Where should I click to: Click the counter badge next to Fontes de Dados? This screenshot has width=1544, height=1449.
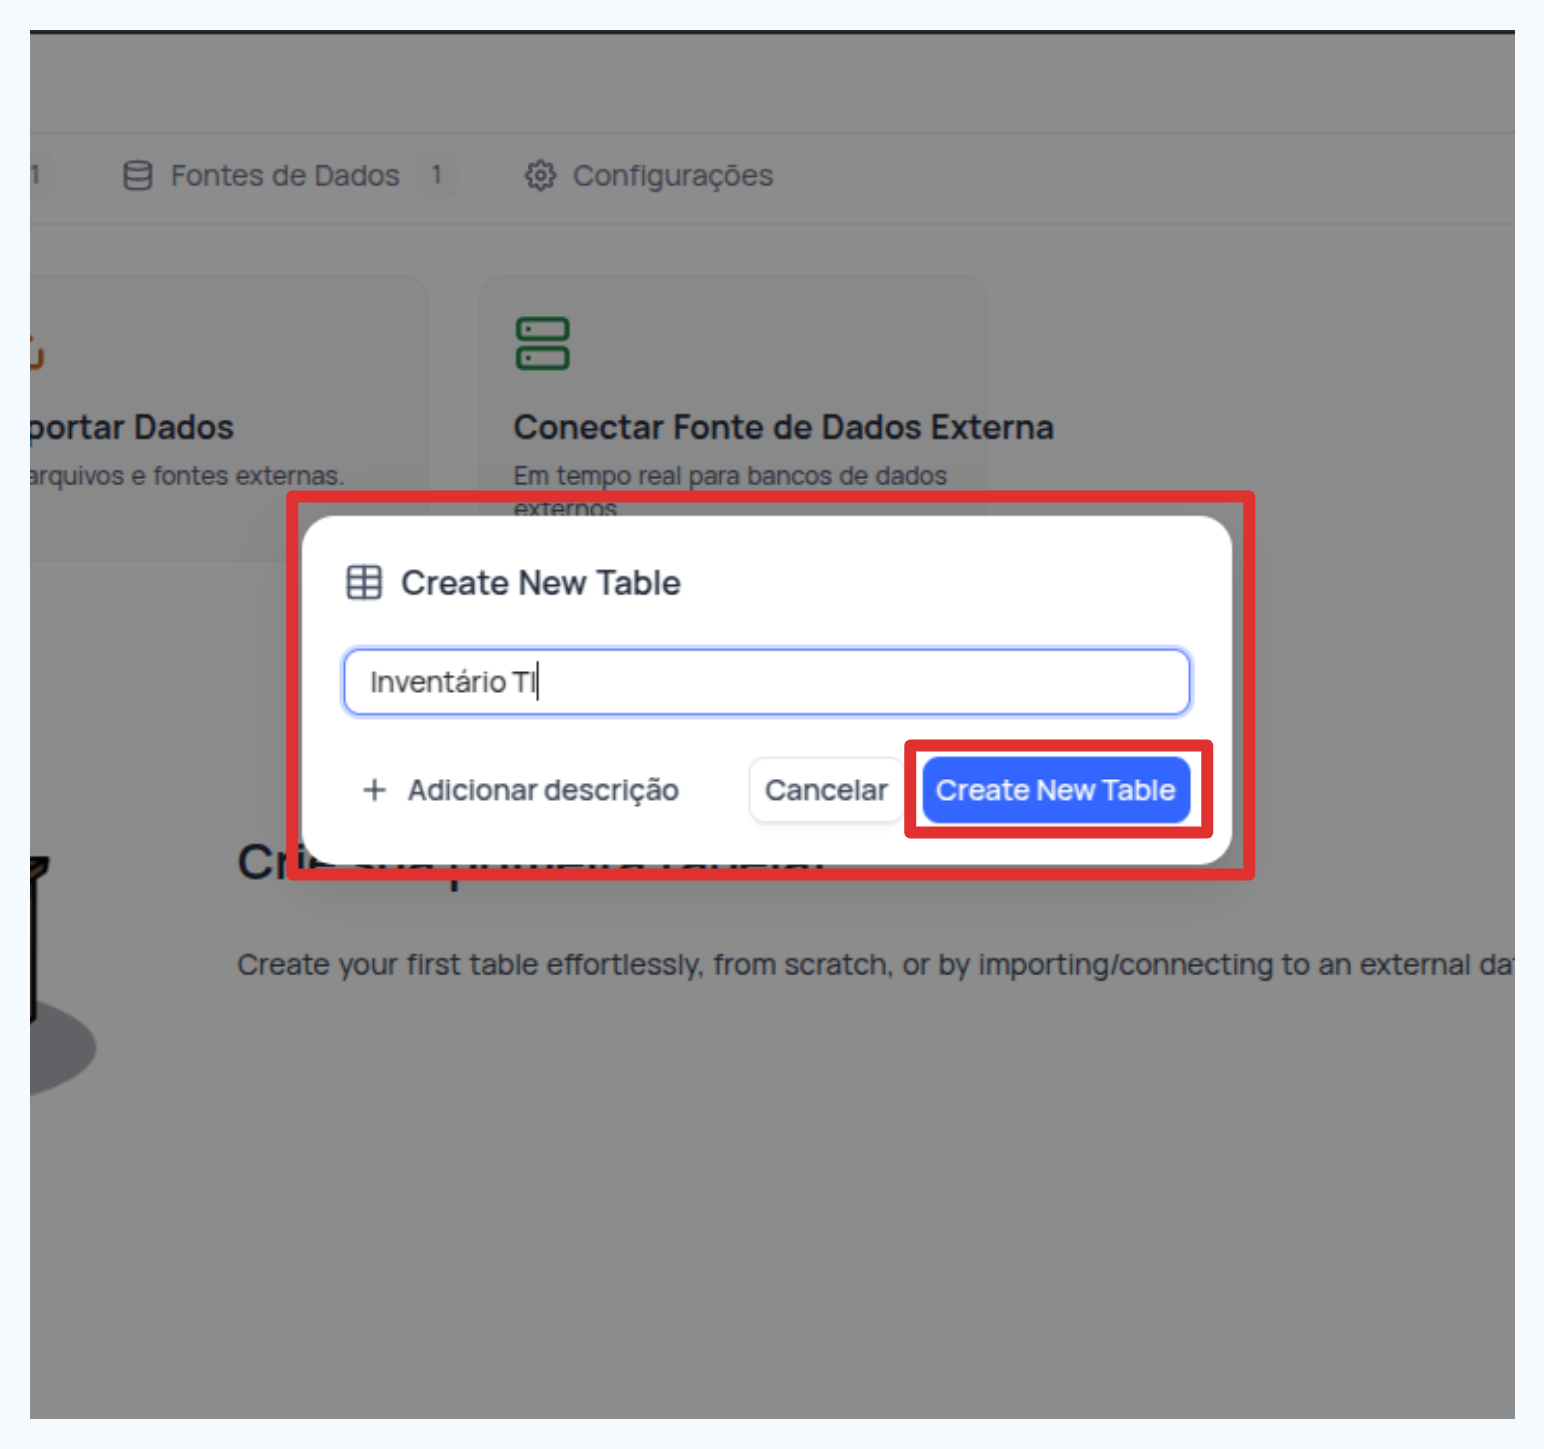tap(437, 175)
